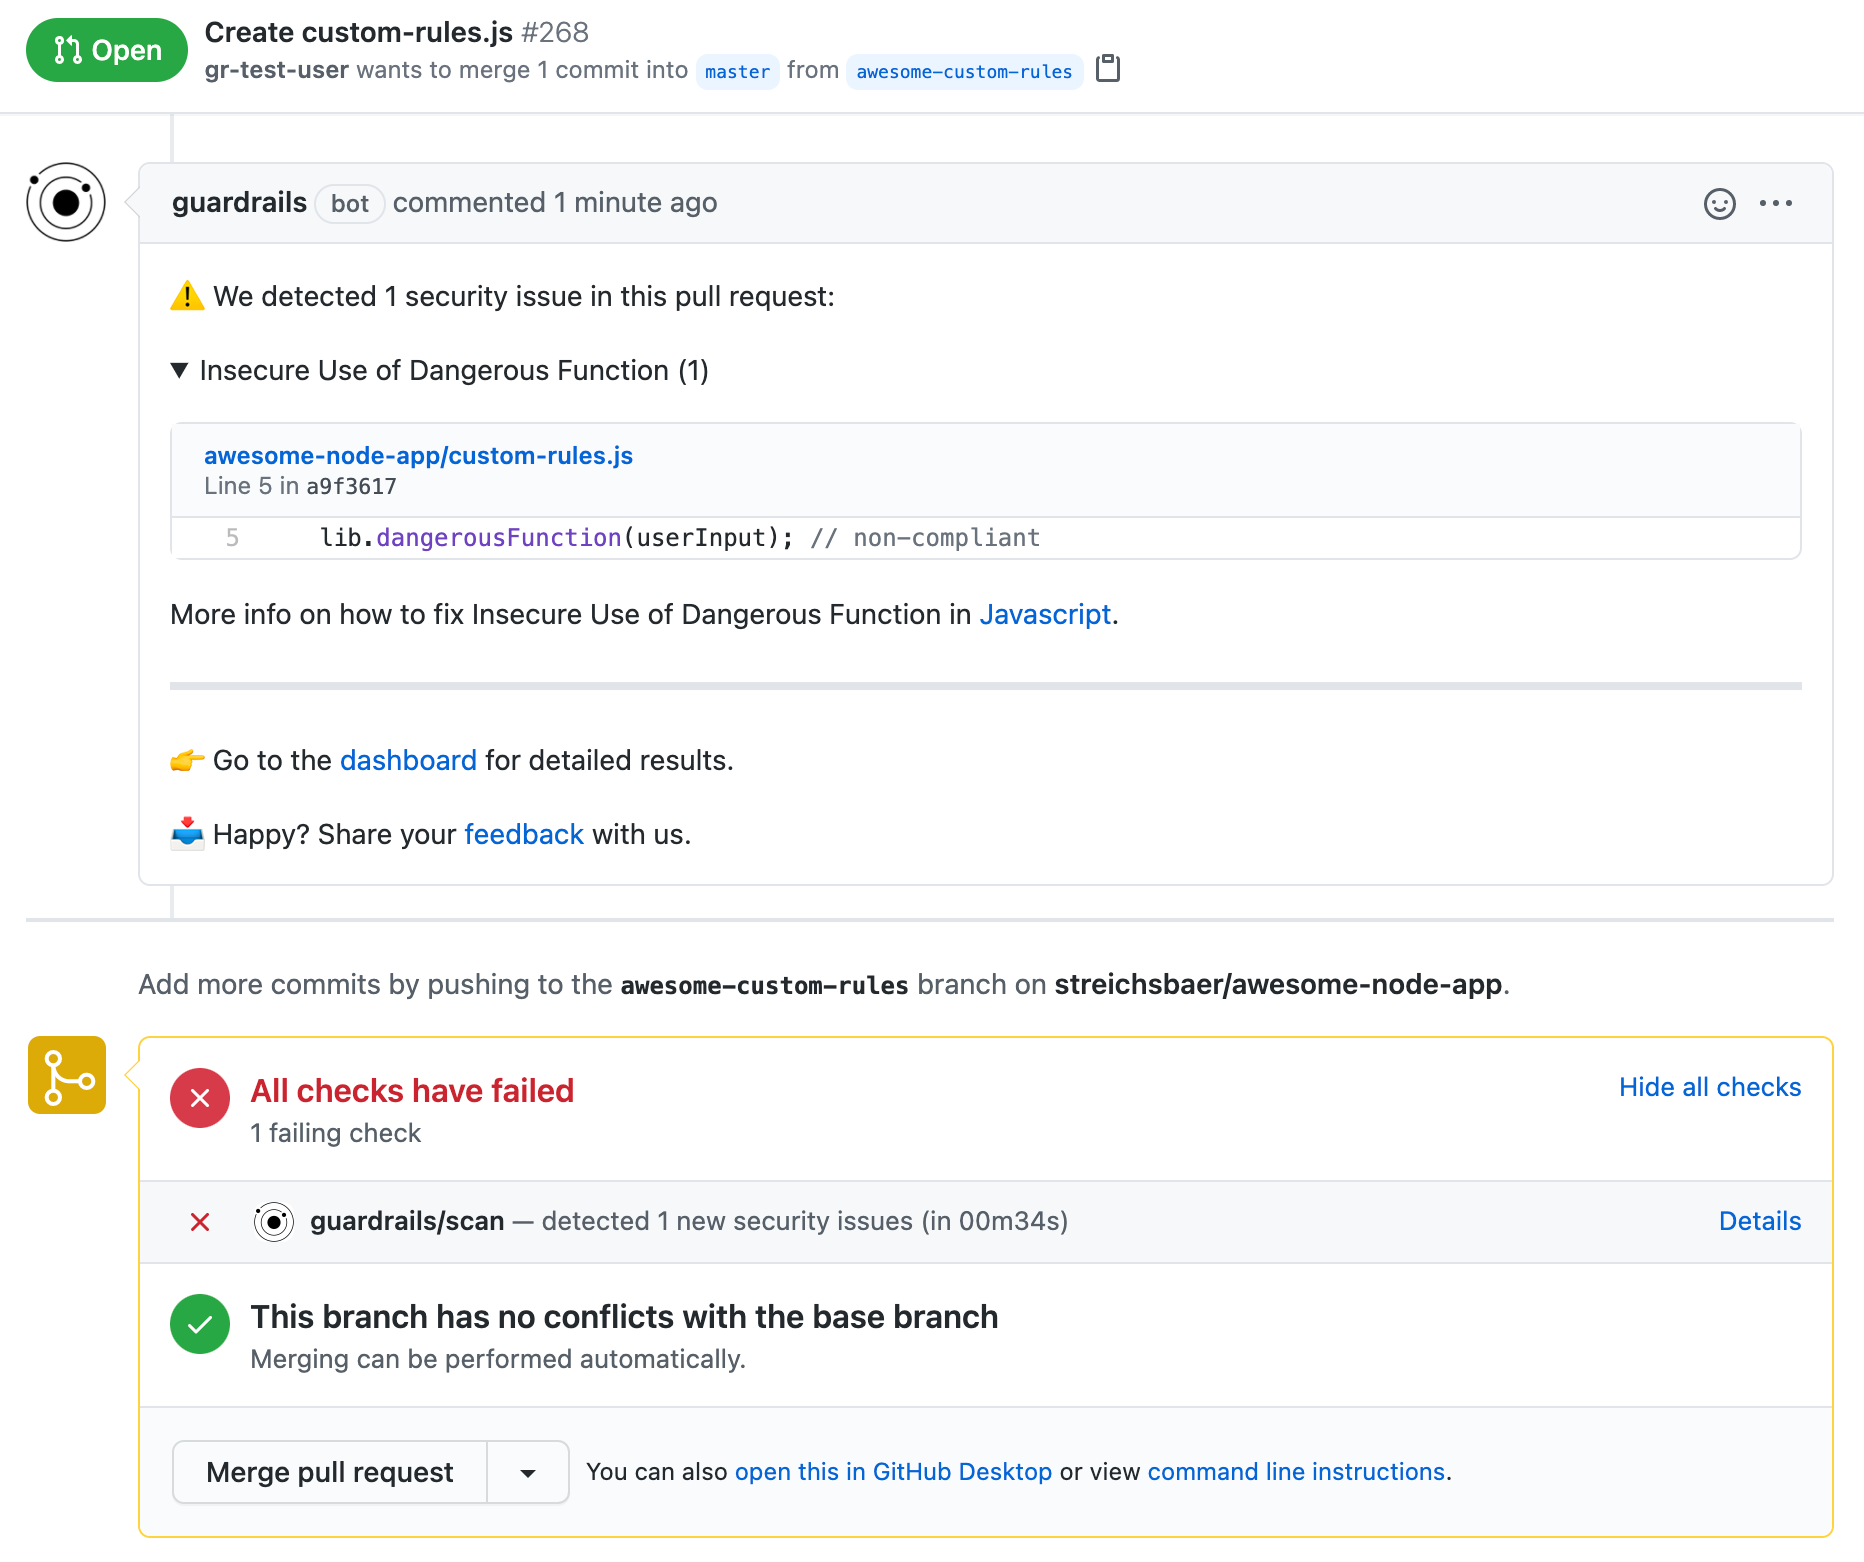Viewport: 1864px width, 1562px height.
Task: Hide all checks list
Action: click(1709, 1087)
